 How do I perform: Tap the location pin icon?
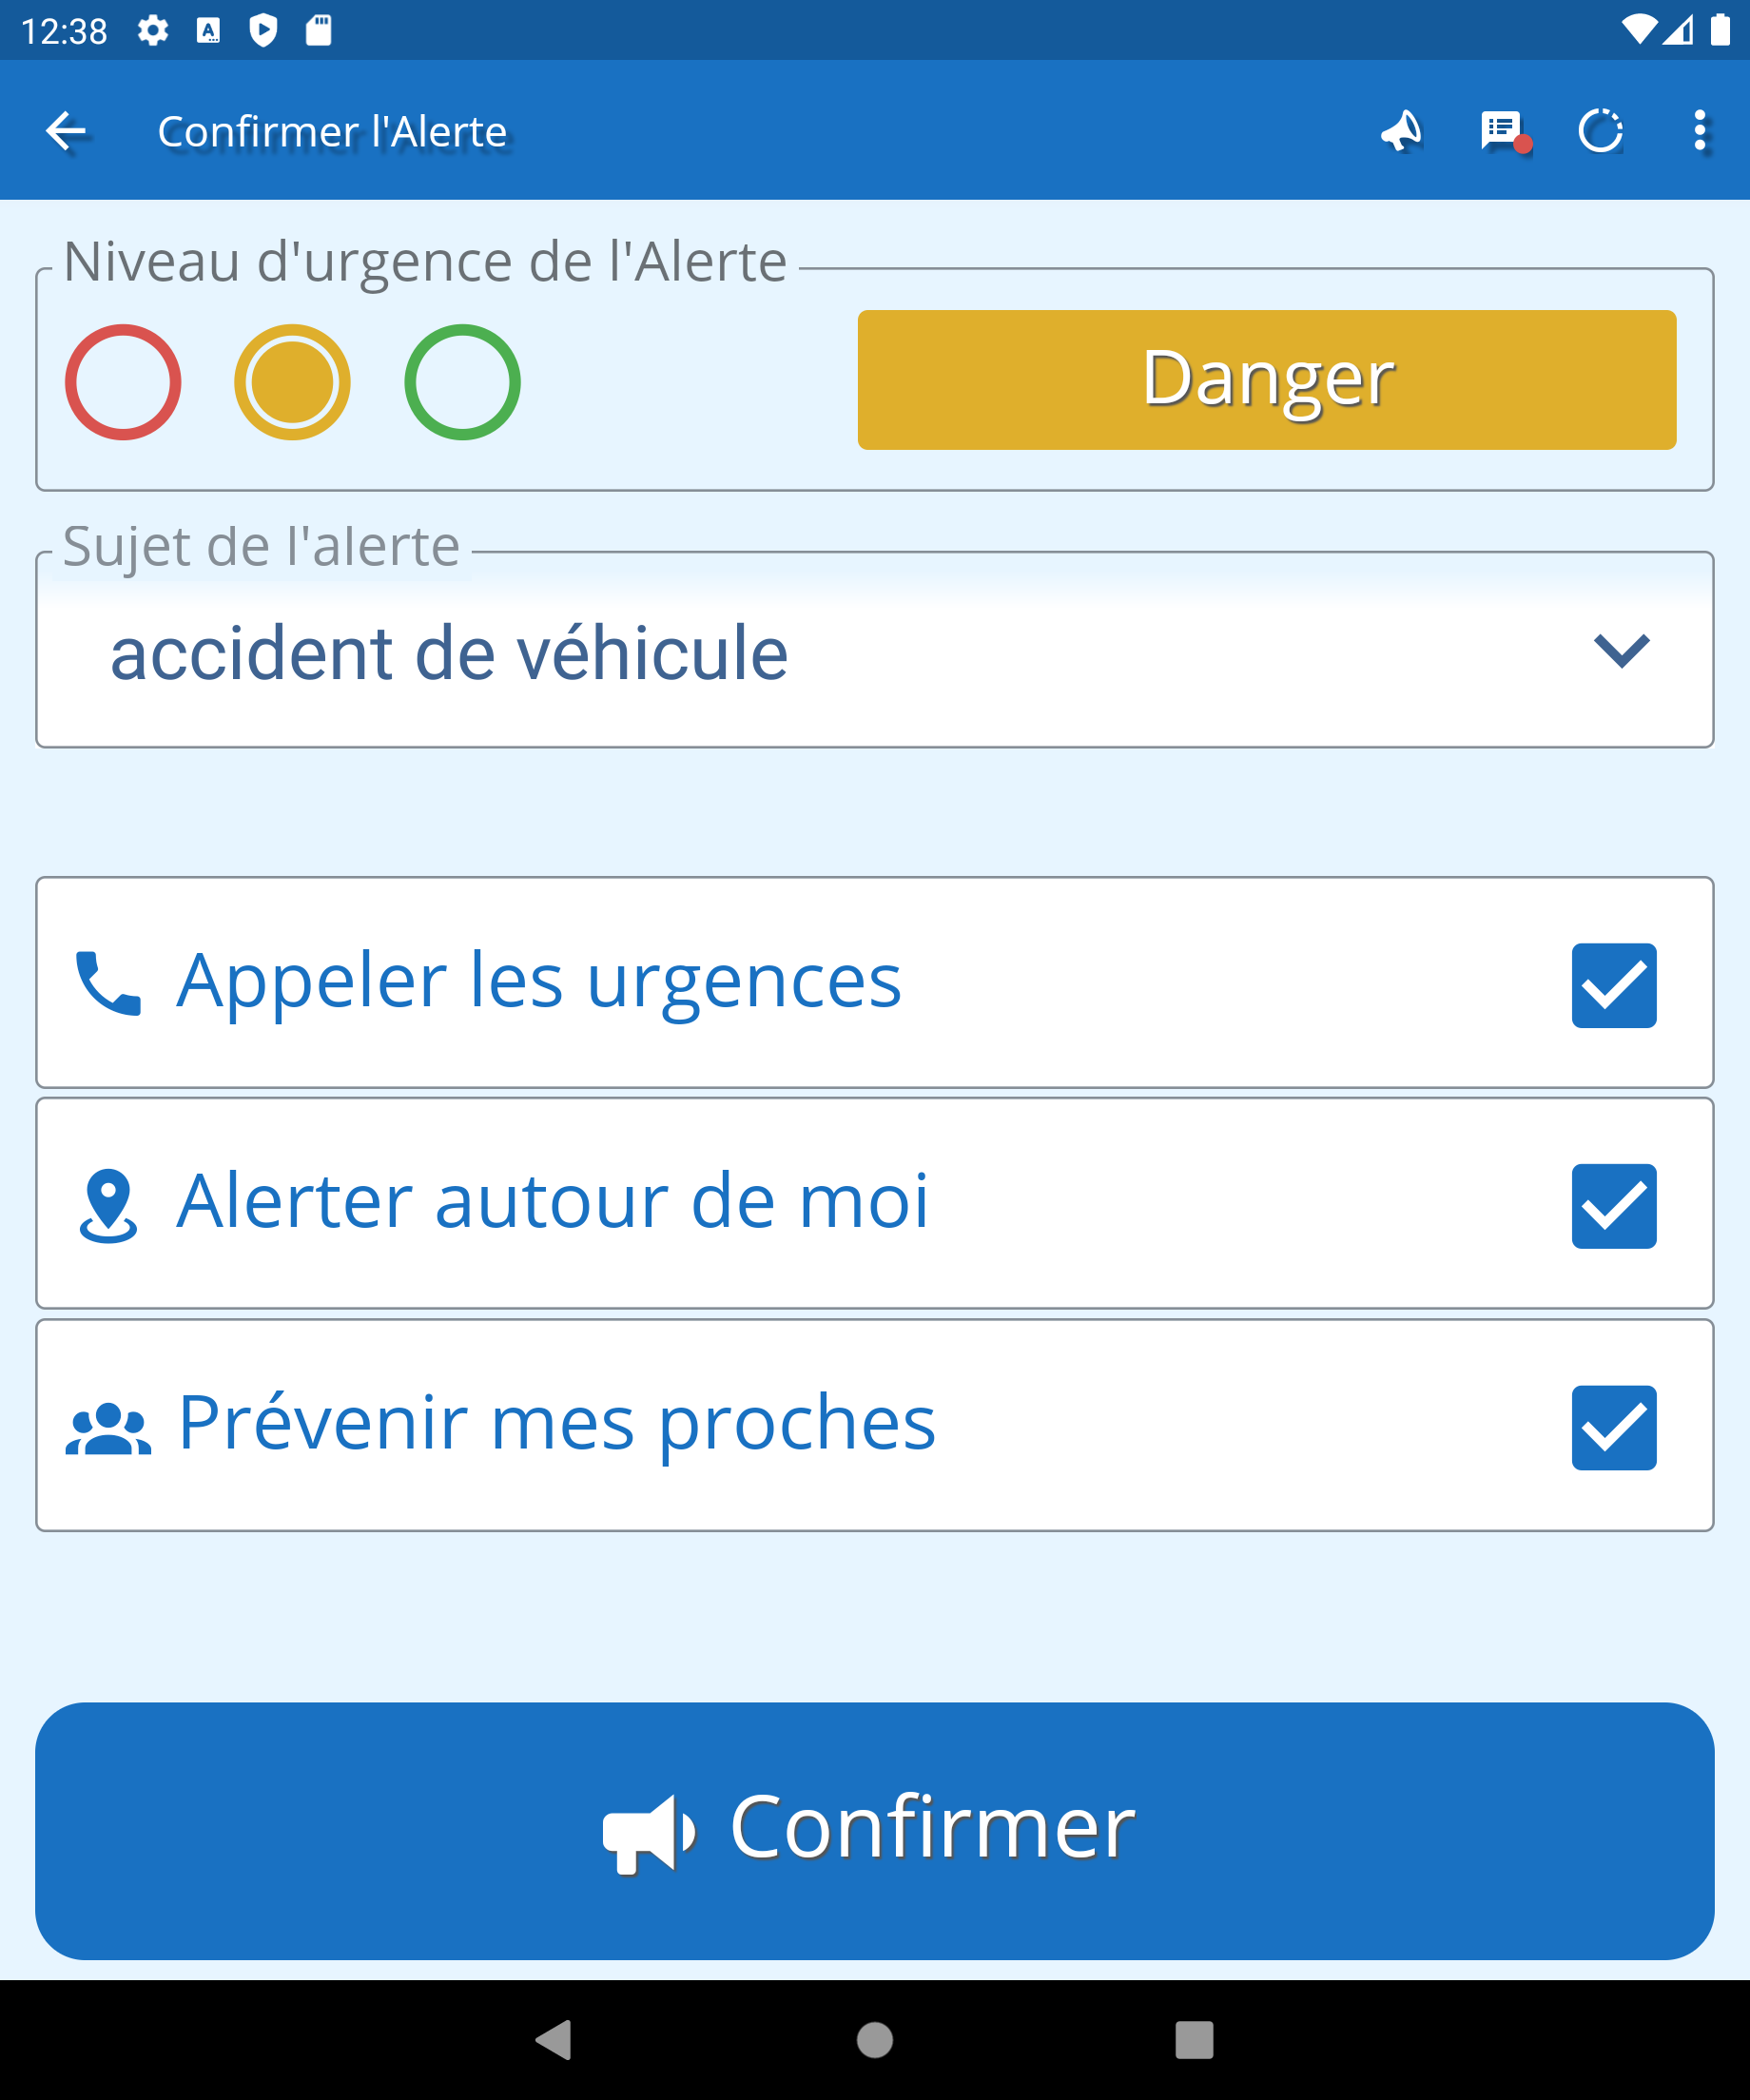[x=108, y=1205]
